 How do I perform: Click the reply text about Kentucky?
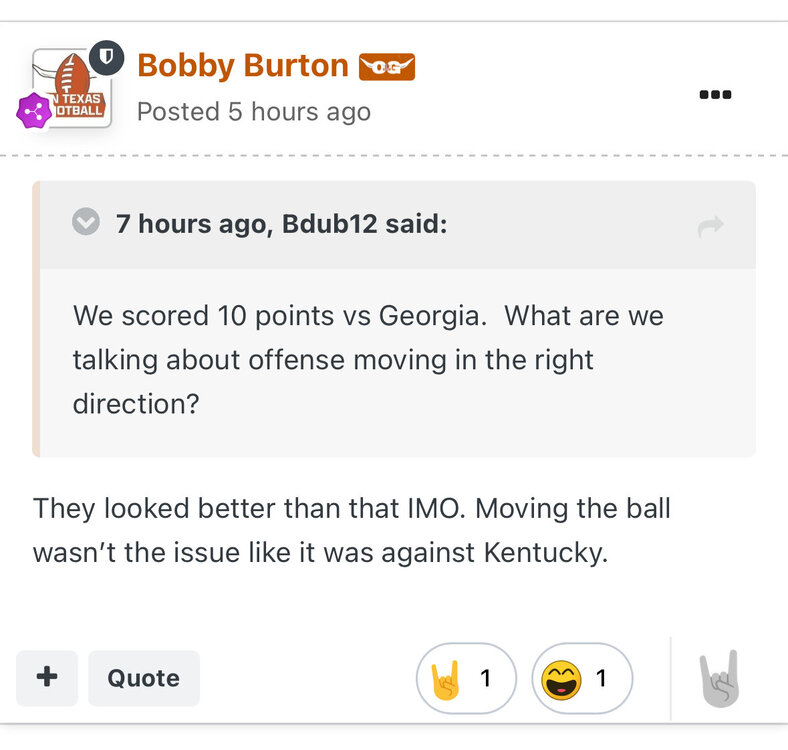pyautogui.click(x=351, y=530)
